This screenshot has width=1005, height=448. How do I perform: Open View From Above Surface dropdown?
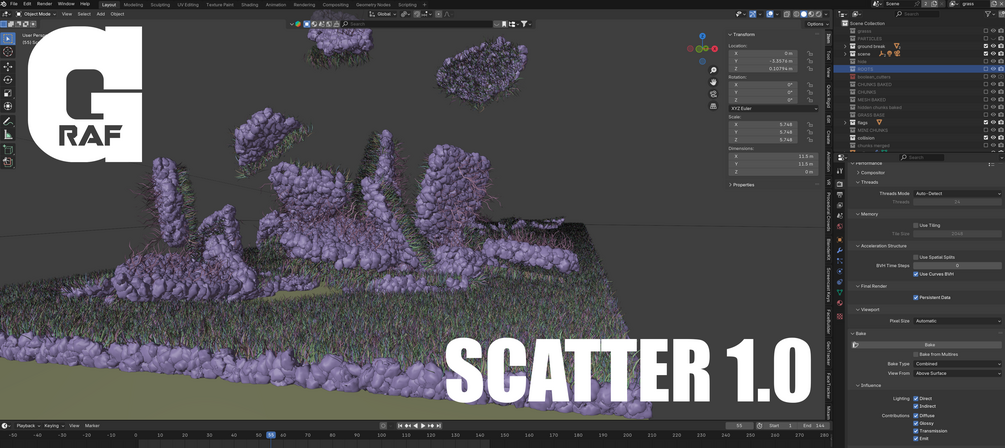[958, 373]
